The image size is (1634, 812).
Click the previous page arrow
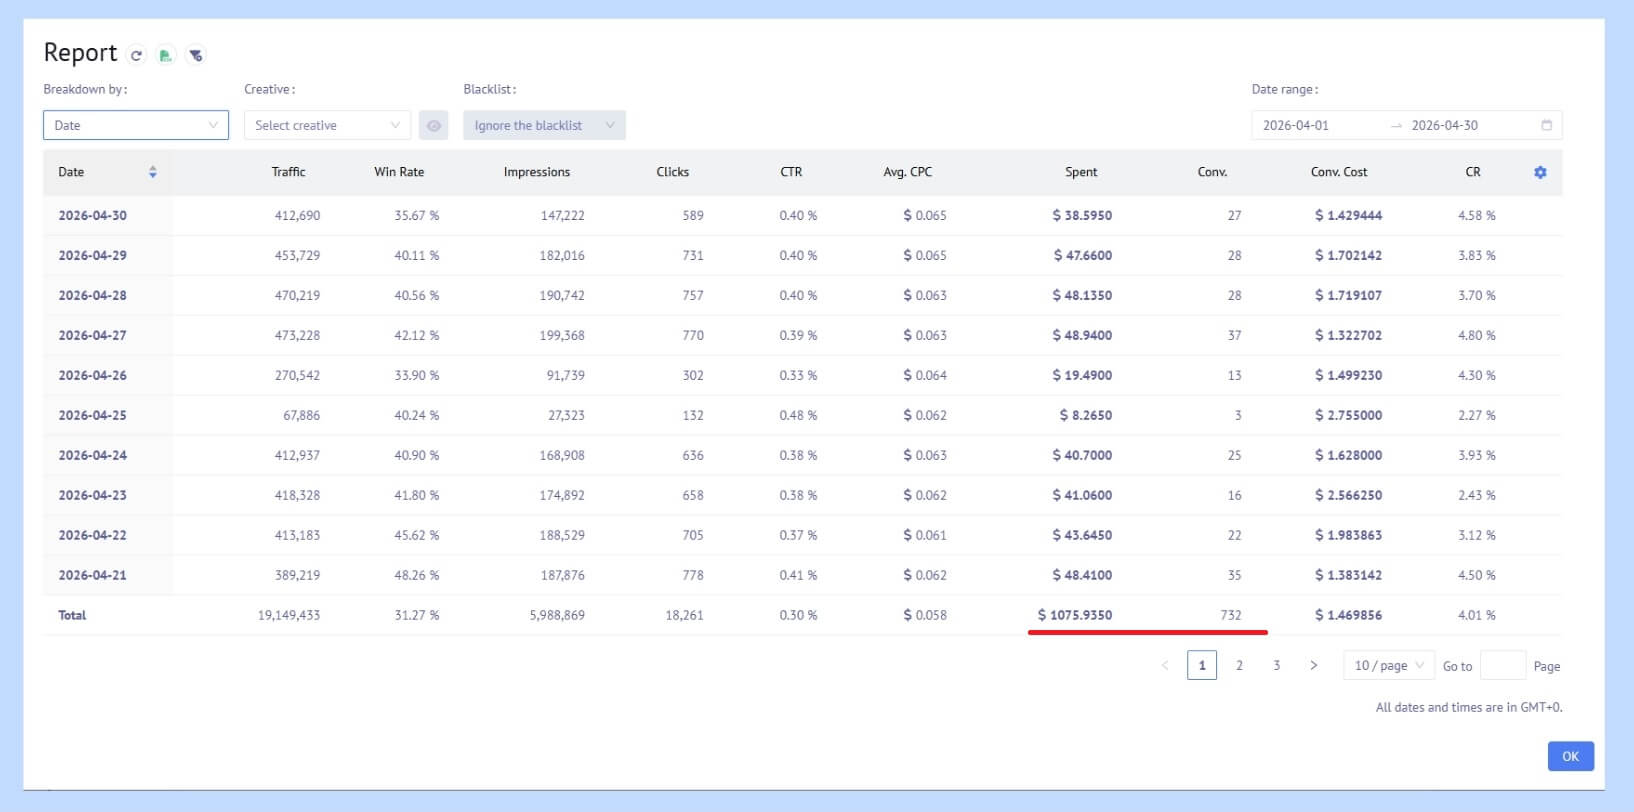click(x=1165, y=665)
